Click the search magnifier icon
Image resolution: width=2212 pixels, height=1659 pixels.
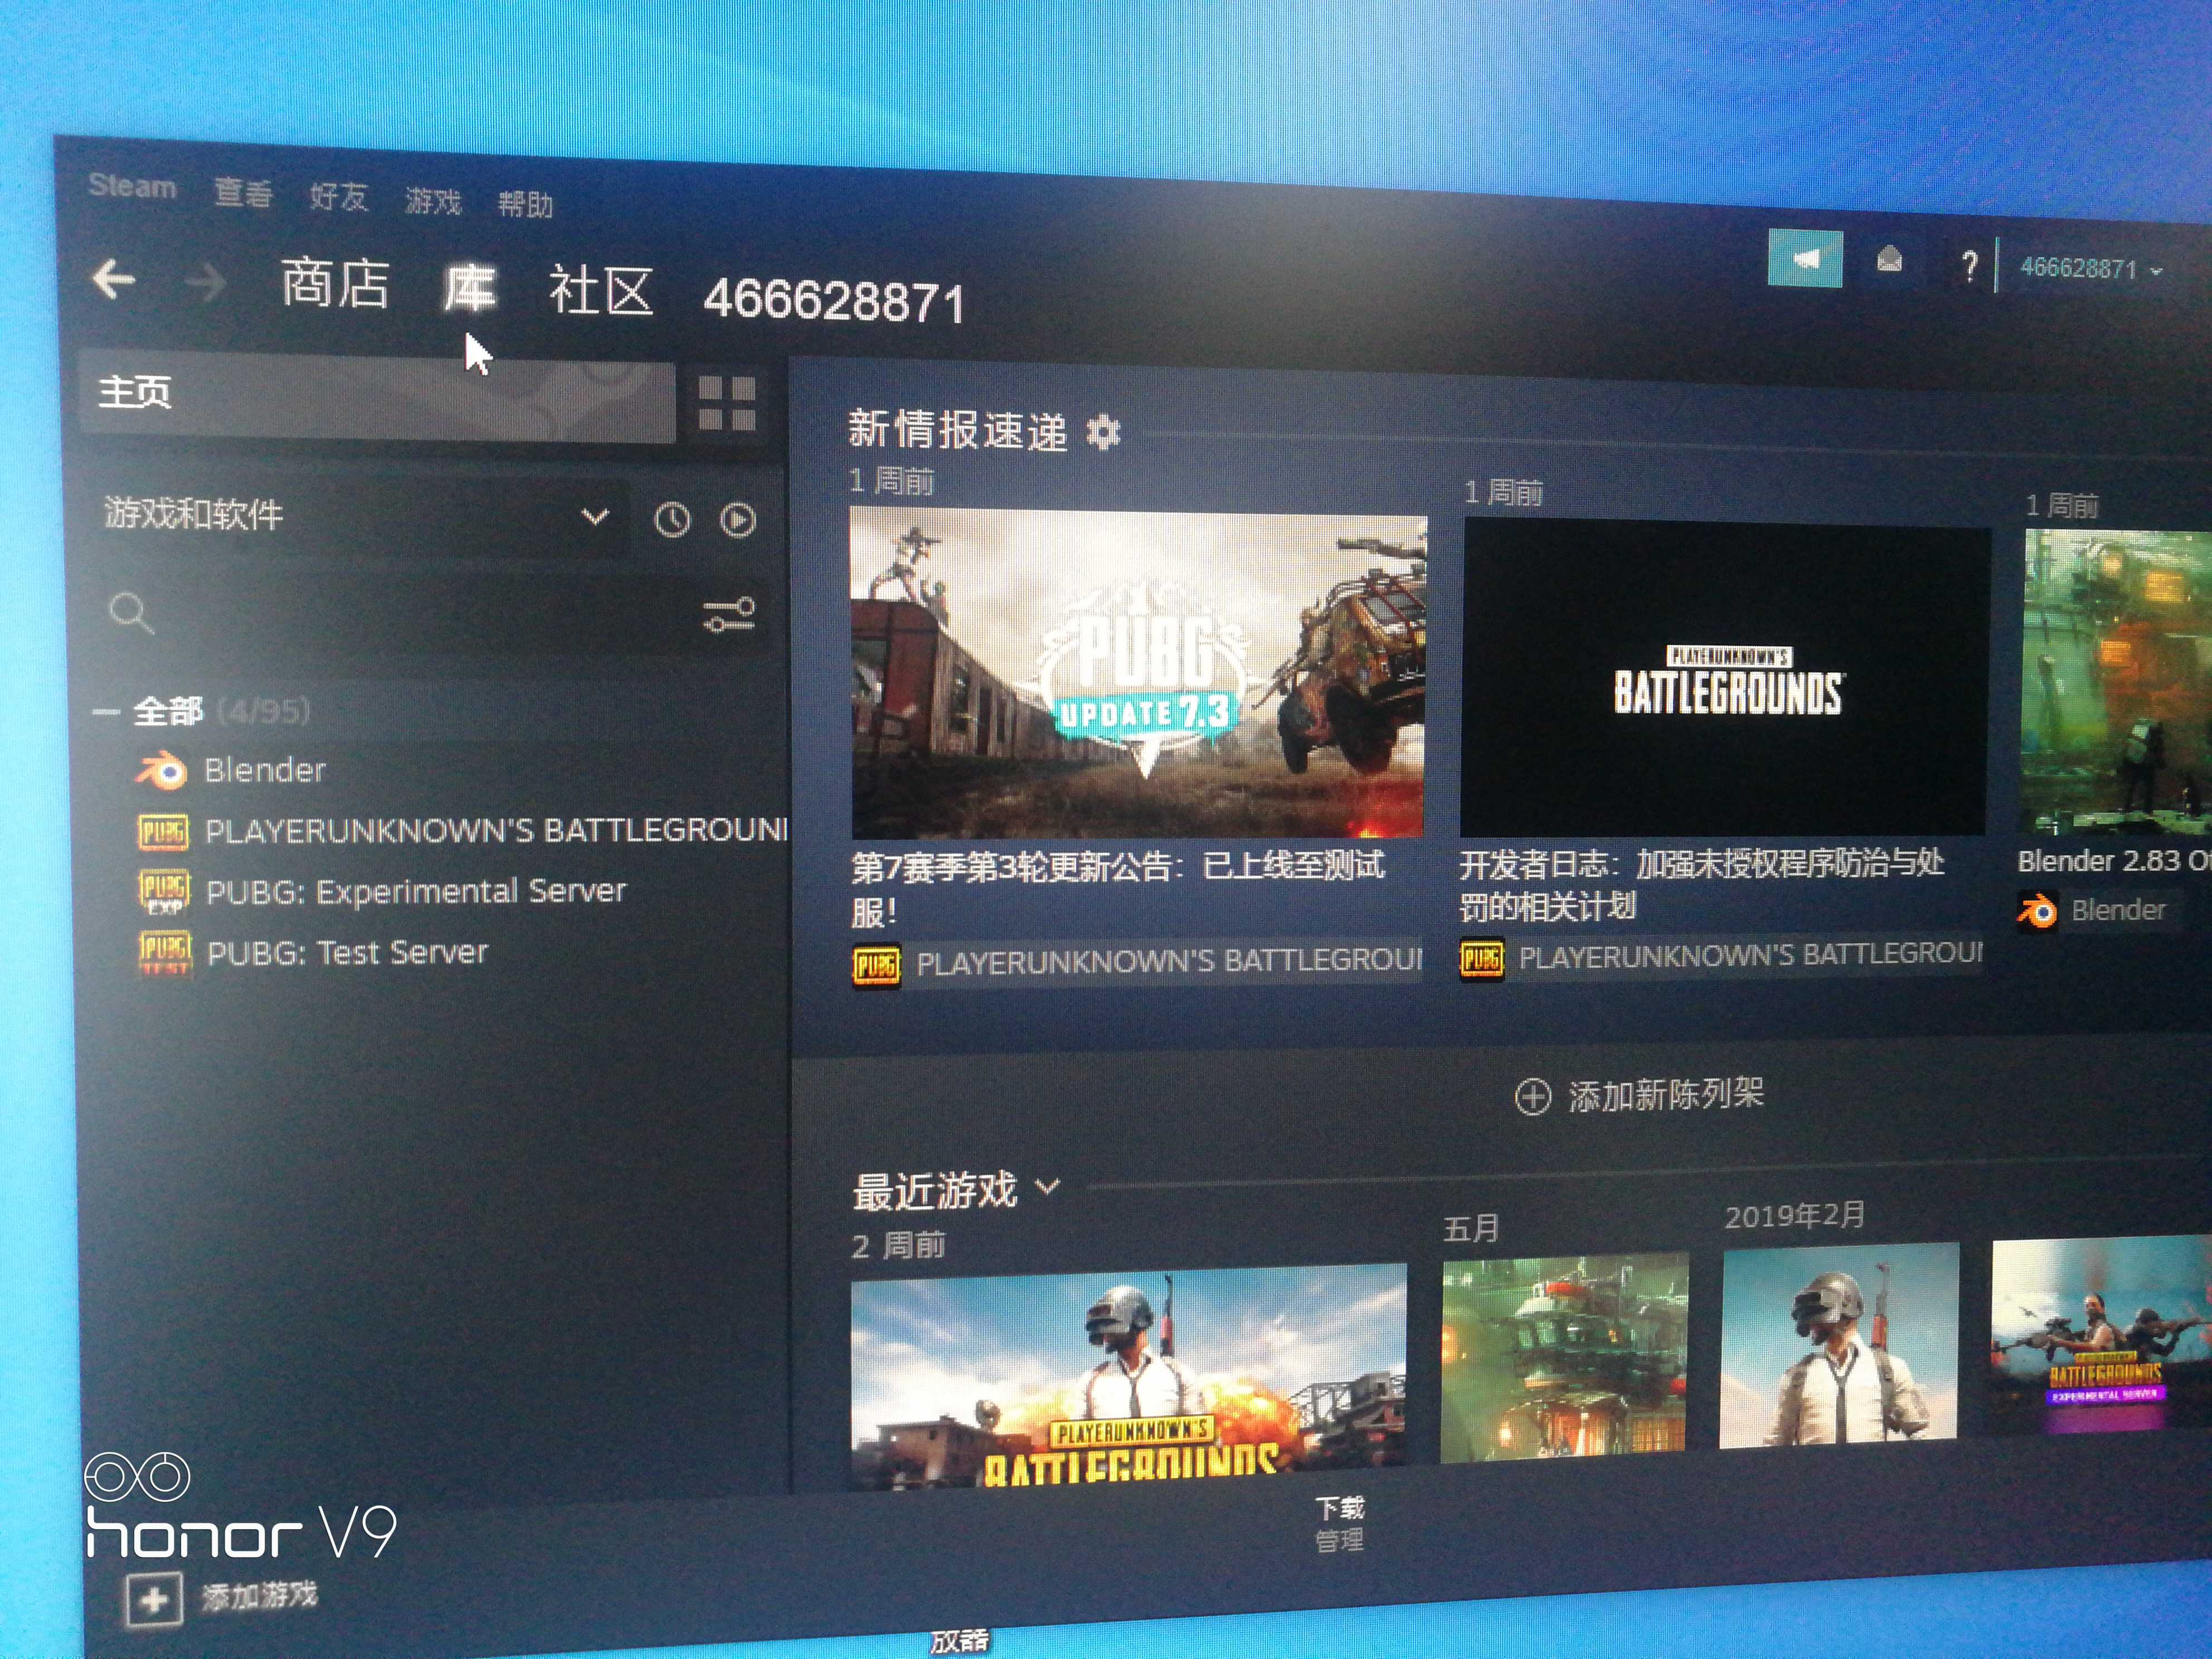click(x=131, y=613)
